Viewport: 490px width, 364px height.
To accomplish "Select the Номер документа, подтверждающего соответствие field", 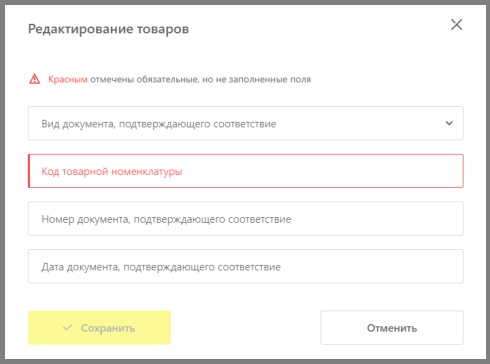I will pos(246,219).
